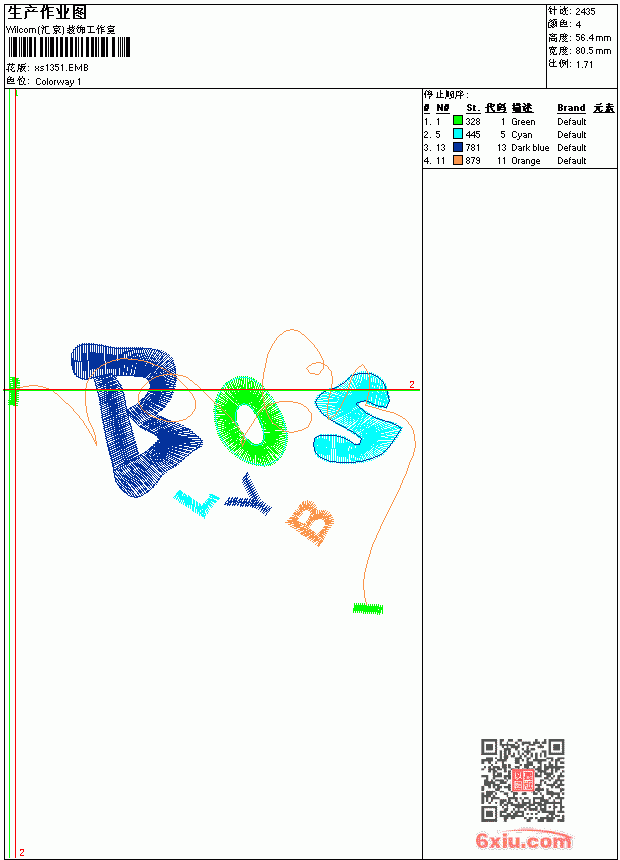Click the 'St.' column header
This screenshot has width=620, height=860.
(473, 108)
